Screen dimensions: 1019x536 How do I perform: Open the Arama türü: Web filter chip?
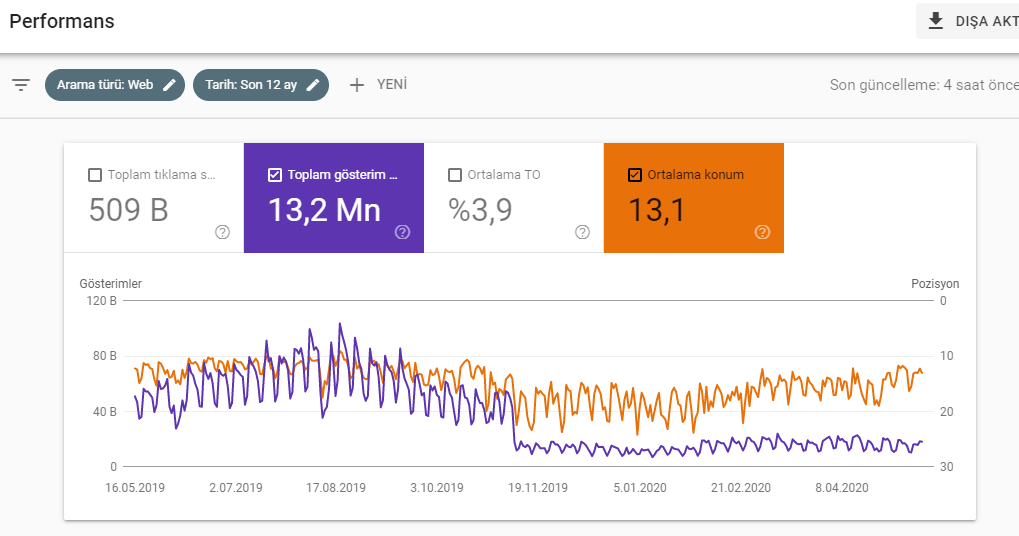(x=115, y=85)
